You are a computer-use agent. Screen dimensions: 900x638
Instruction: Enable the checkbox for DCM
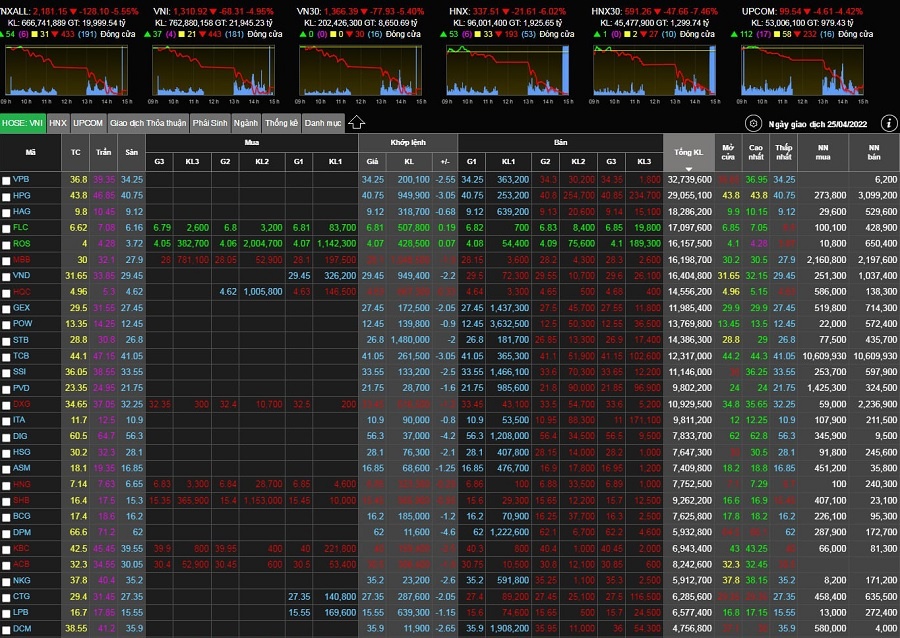click(x=7, y=628)
